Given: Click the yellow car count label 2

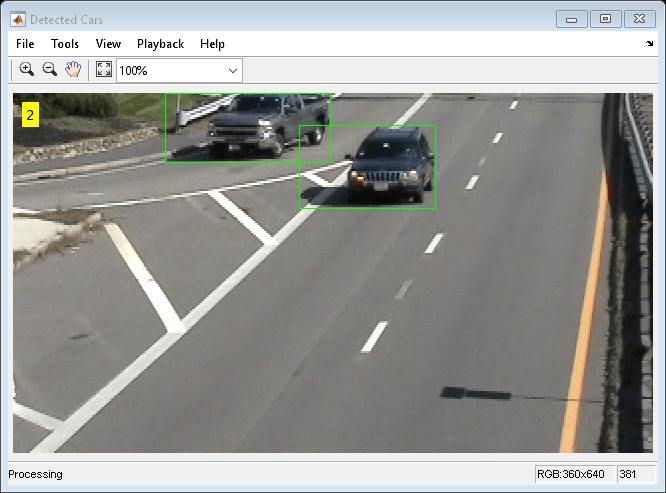Looking at the screenshot, I should pyautogui.click(x=30, y=115).
